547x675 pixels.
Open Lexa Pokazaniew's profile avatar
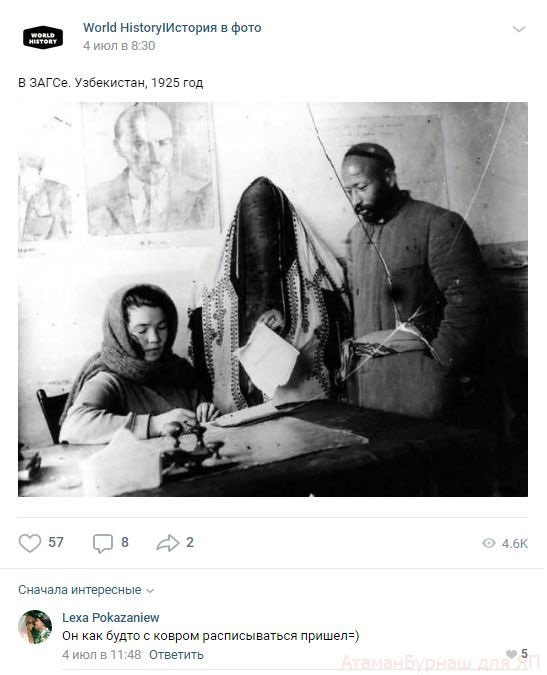point(35,627)
